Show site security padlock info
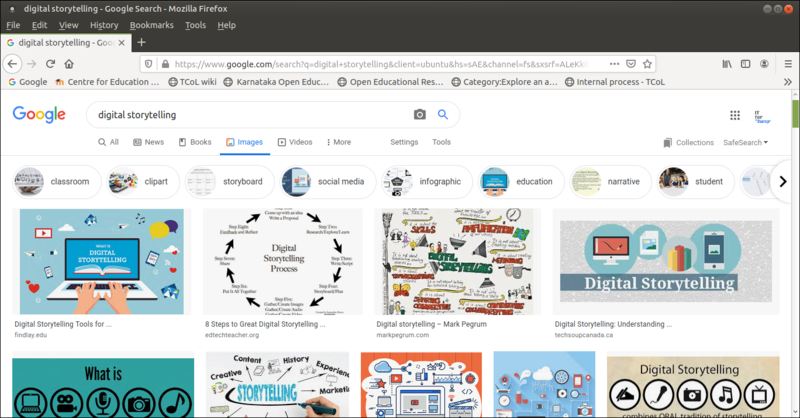This screenshot has width=800, height=418. tap(165, 64)
